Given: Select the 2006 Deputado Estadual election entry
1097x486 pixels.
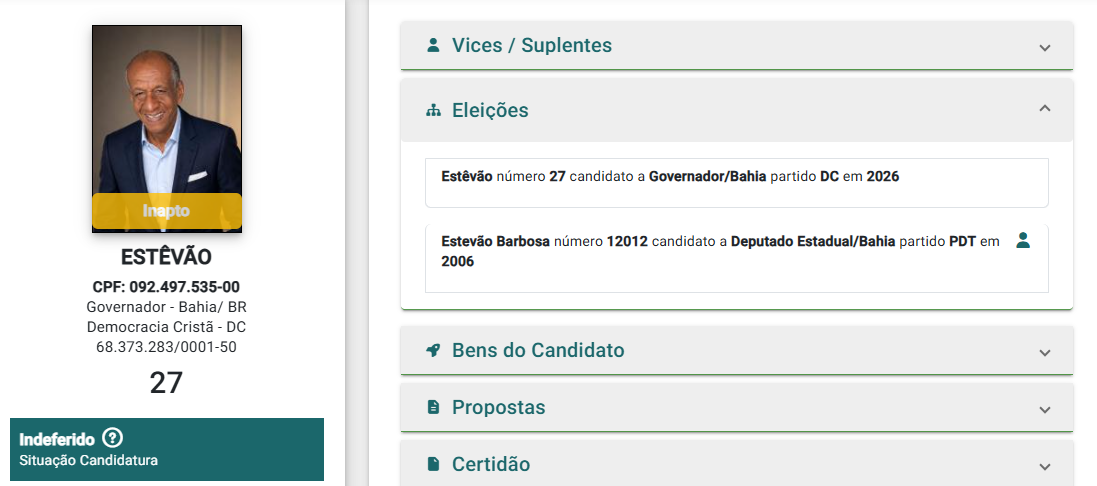Looking at the screenshot, I should pyautogui.click(x=737, y=258).
